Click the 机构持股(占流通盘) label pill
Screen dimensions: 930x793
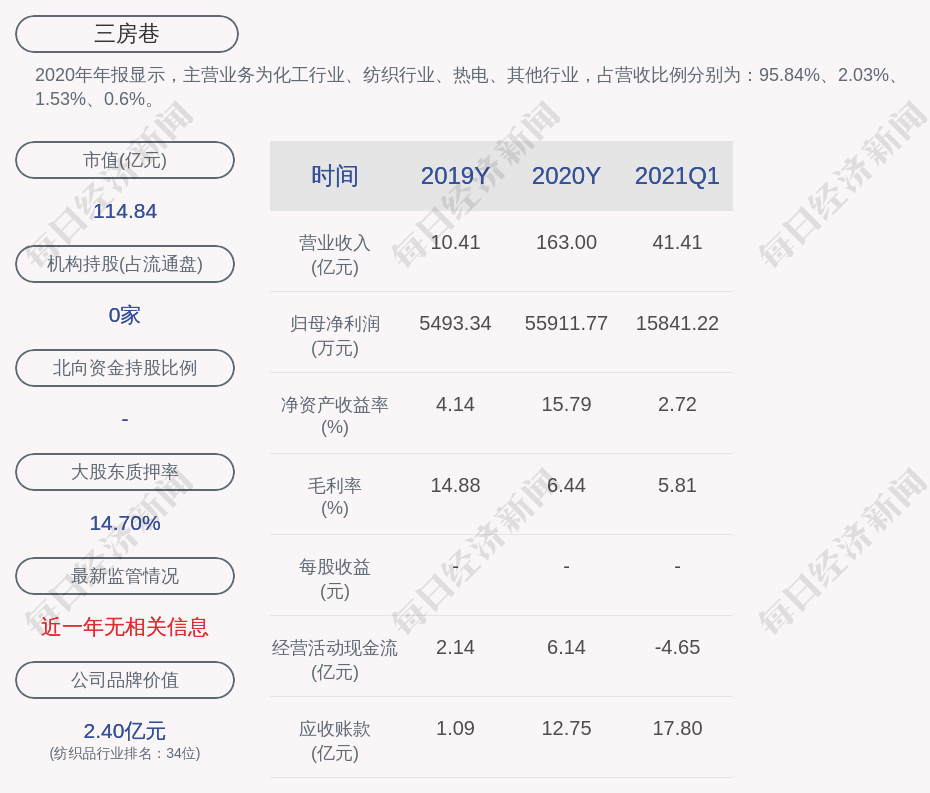pyautogui.click(x=125, y=264)
